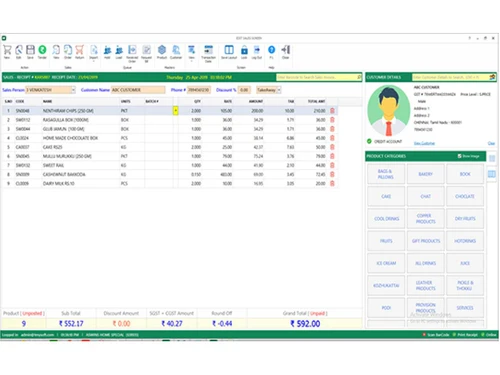Switch to the upper category layout view icon

[x=492, y=158]
